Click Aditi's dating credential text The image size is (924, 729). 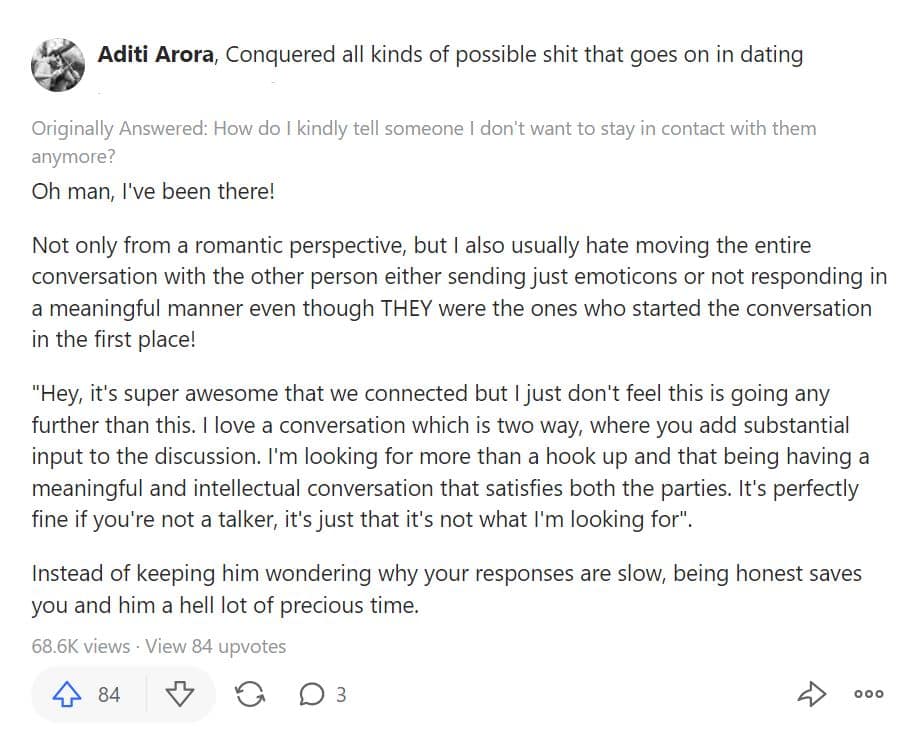[x=515, y=54]
